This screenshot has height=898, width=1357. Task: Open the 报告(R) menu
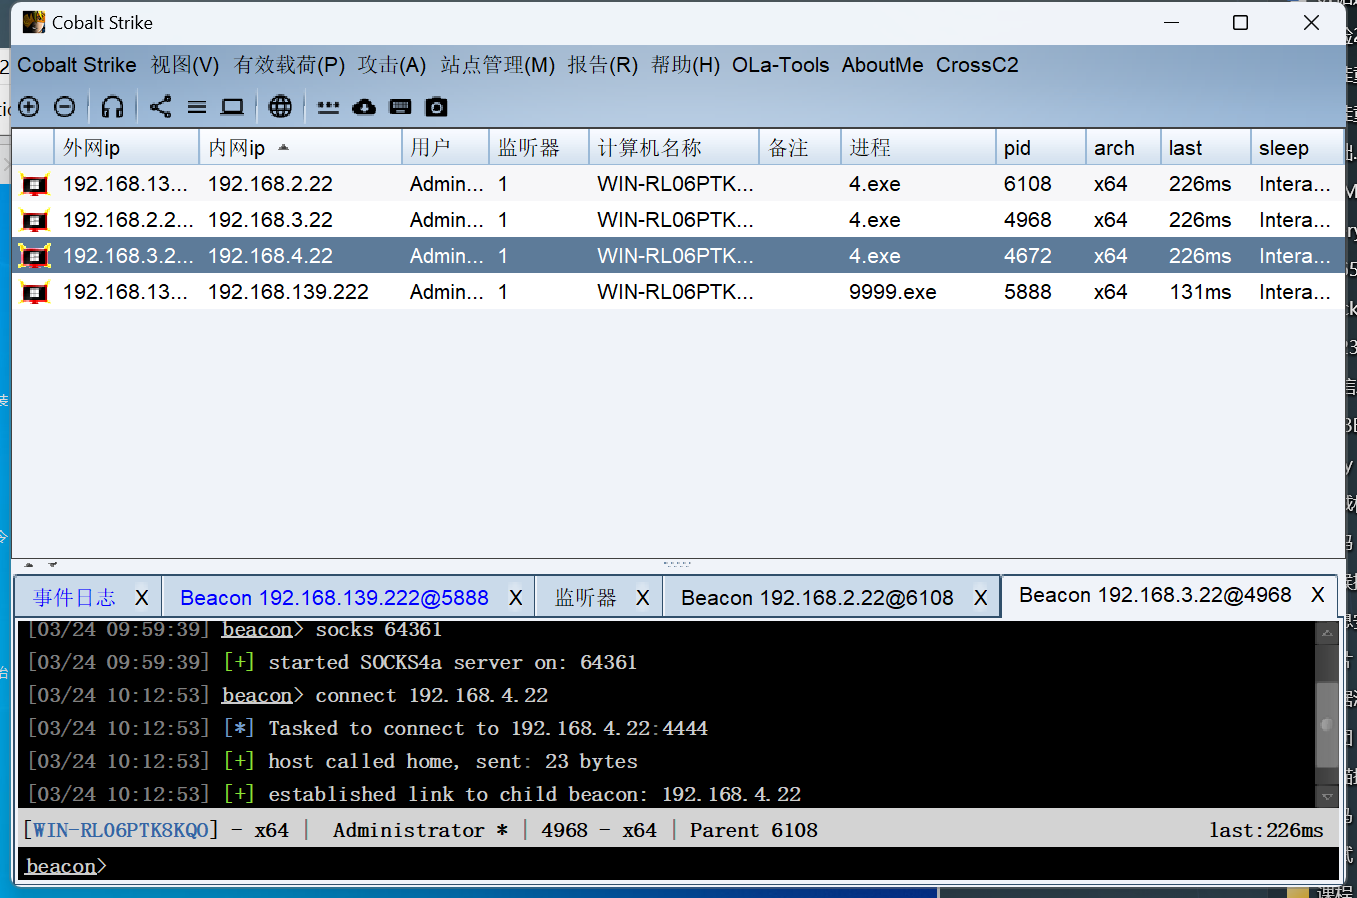click(603, 65)
